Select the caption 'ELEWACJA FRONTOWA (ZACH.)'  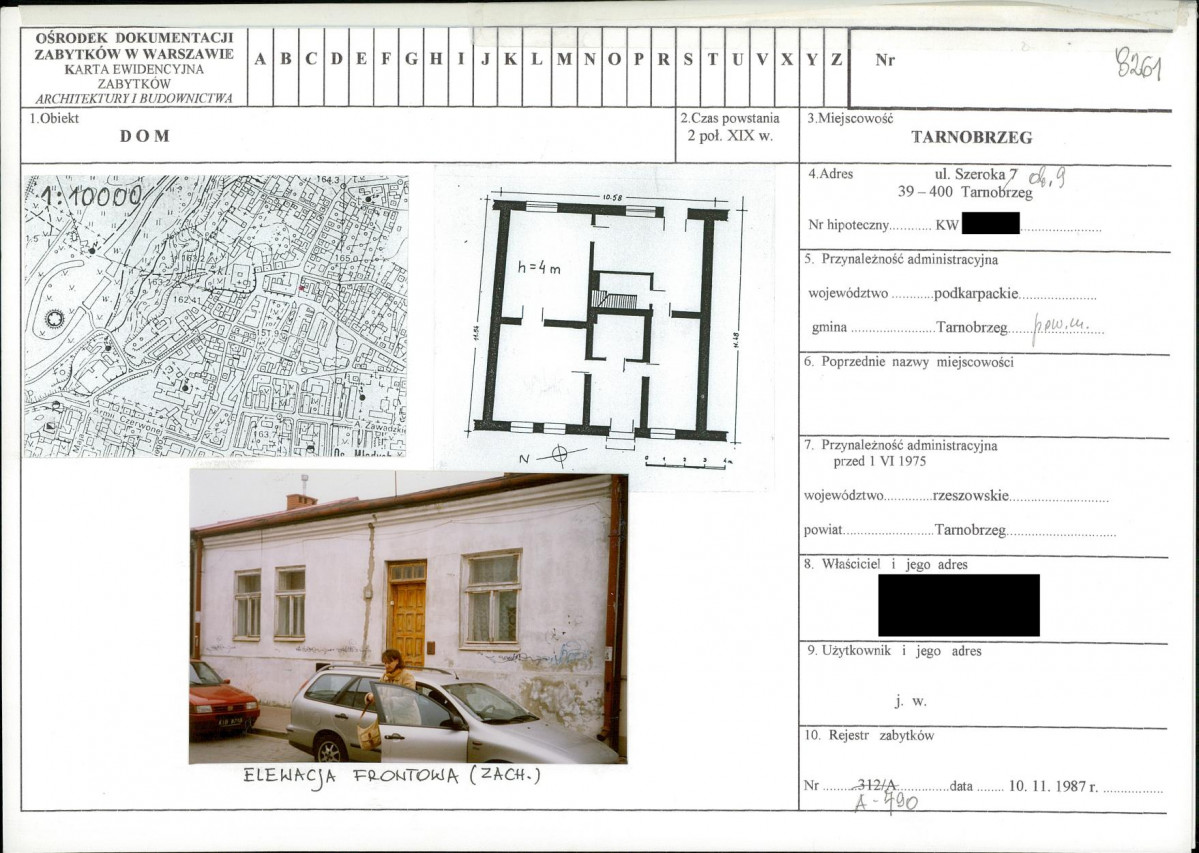pos(392,777)
